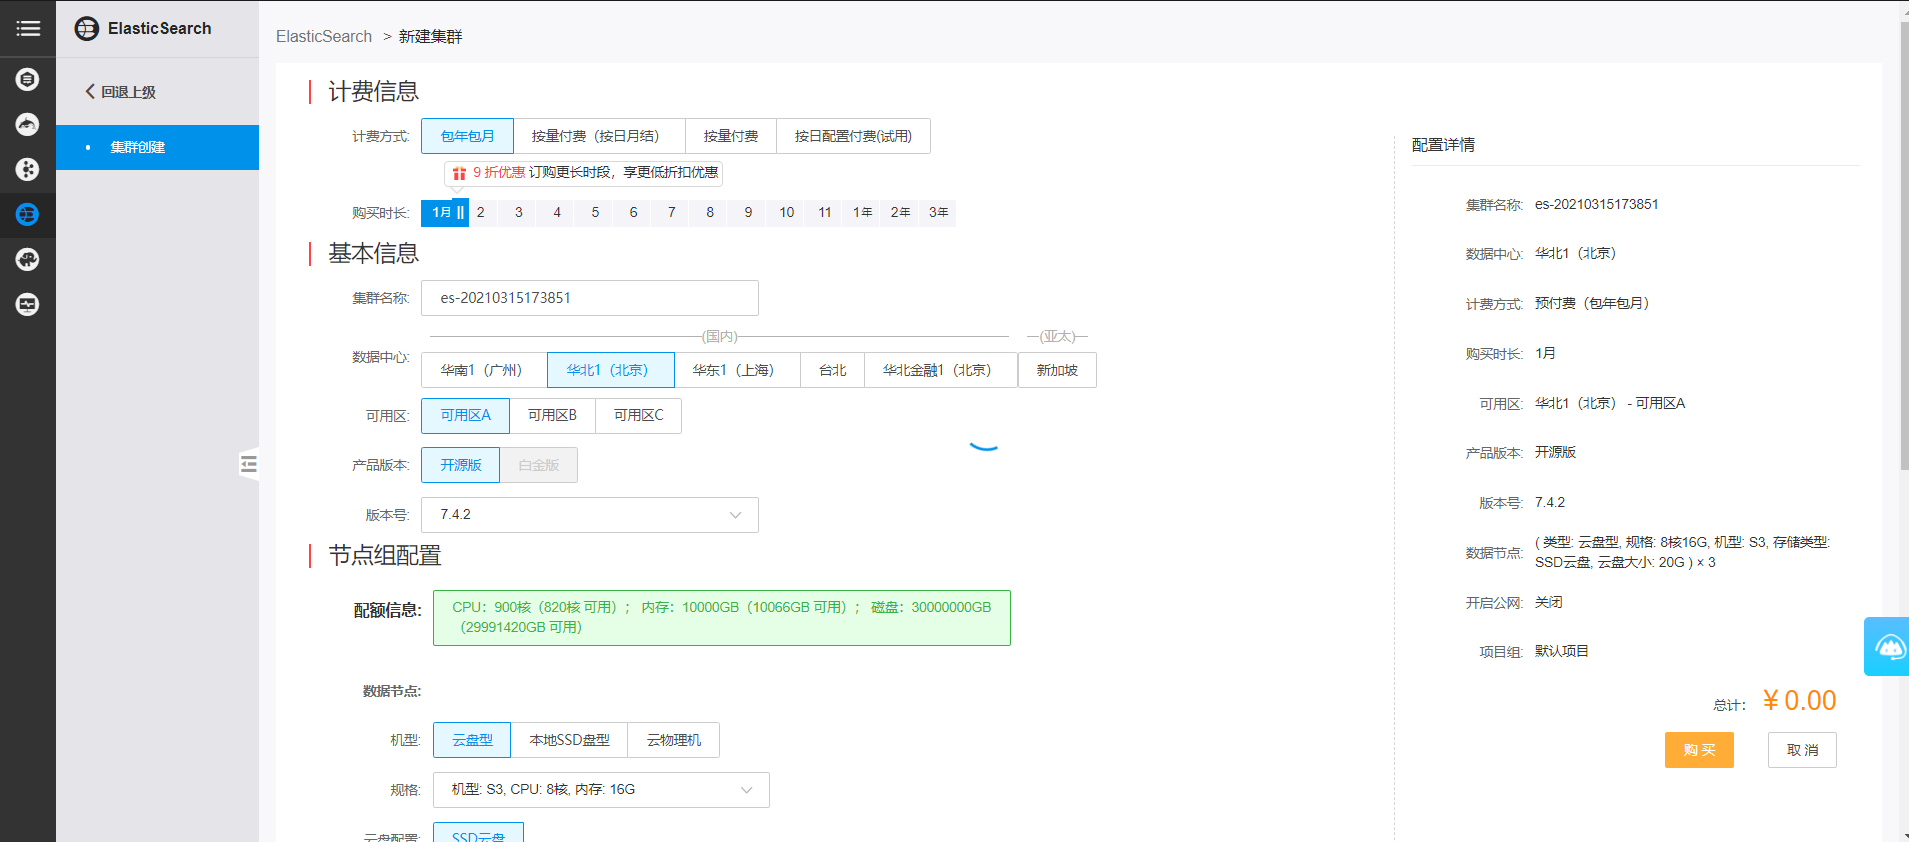Open the hamburger menu icon

[28, 28]
